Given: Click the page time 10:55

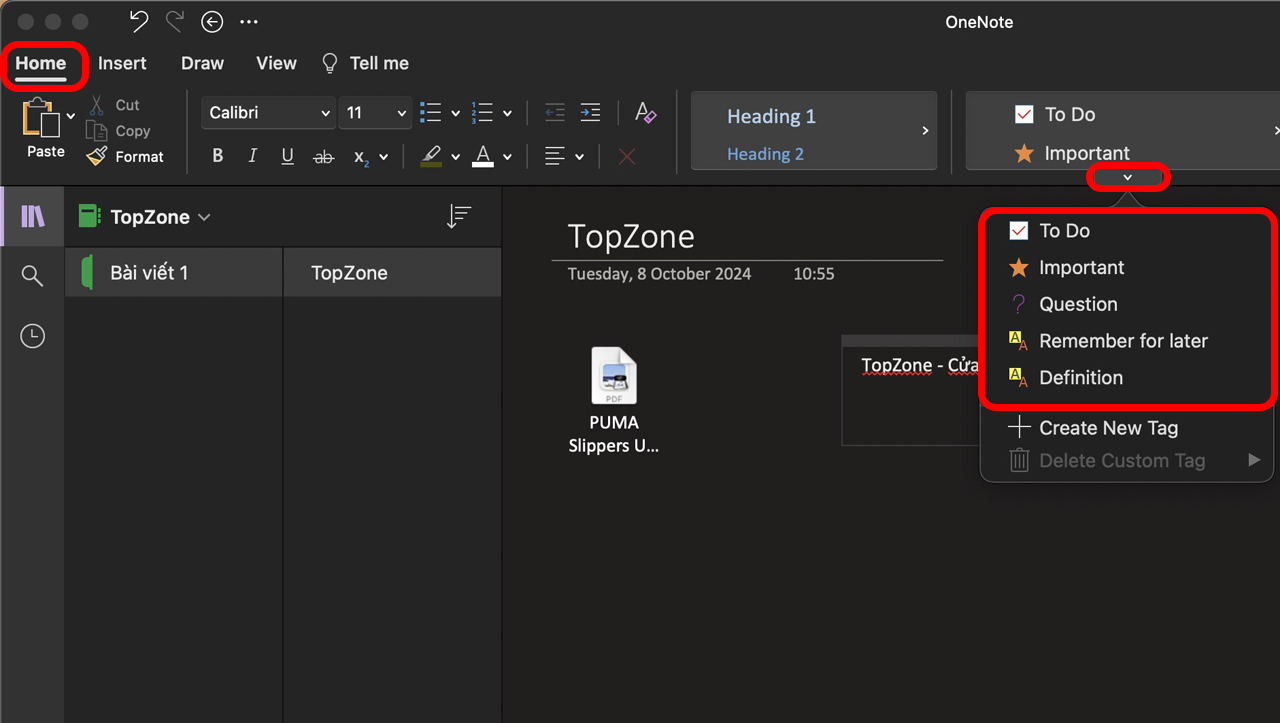Looking at the screenshot, I should pos(813,273).
